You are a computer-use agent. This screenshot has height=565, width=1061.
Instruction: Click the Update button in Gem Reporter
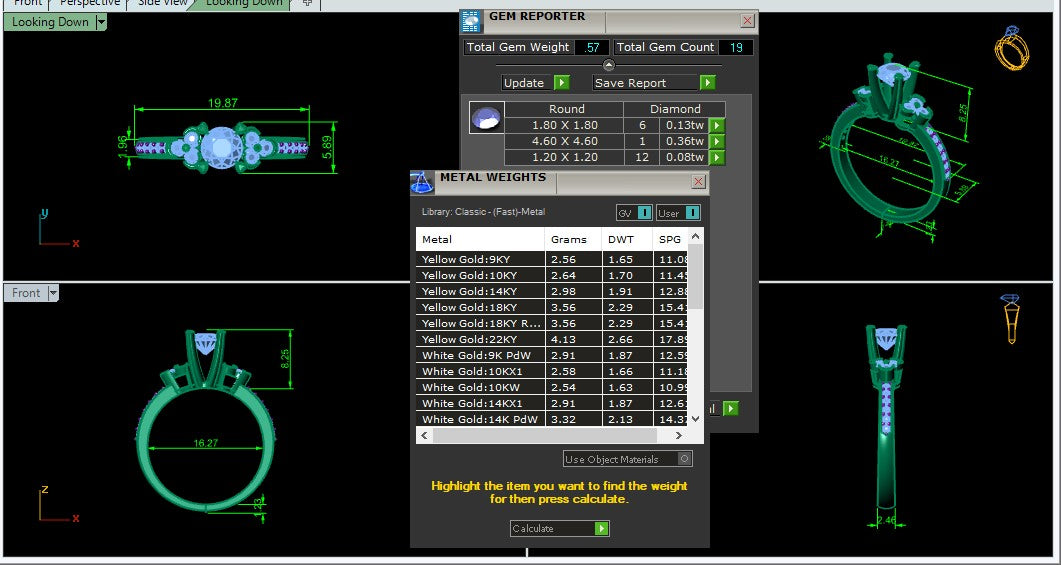tap(536, 83)
